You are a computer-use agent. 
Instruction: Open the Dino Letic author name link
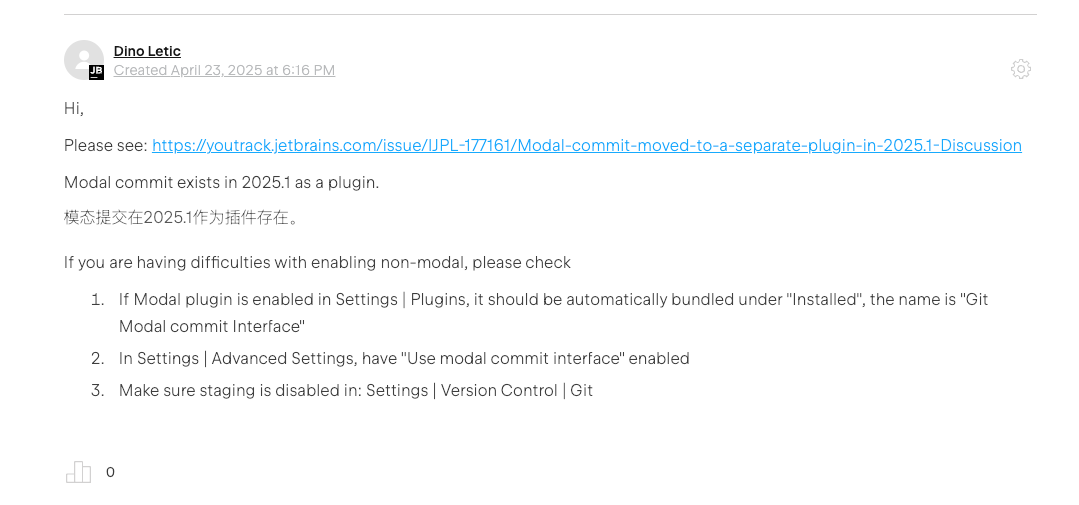click(147, 52)
